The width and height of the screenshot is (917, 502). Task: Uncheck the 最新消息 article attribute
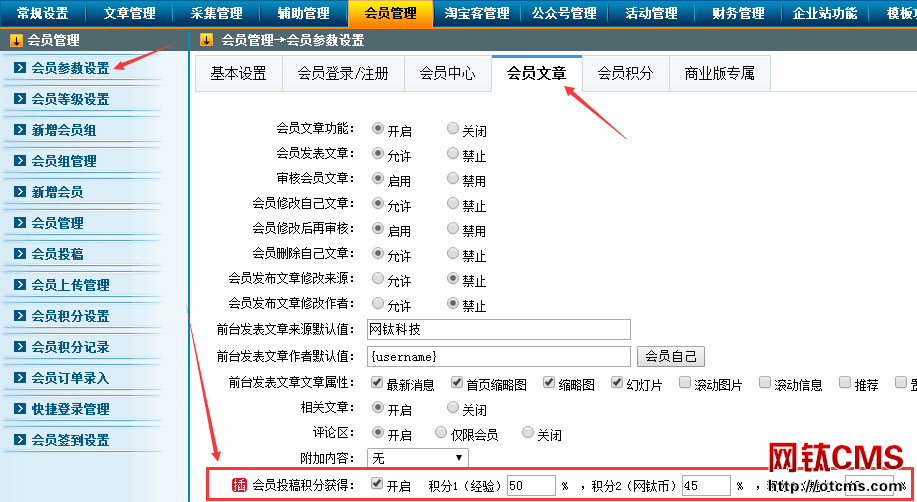pos(376,383)
